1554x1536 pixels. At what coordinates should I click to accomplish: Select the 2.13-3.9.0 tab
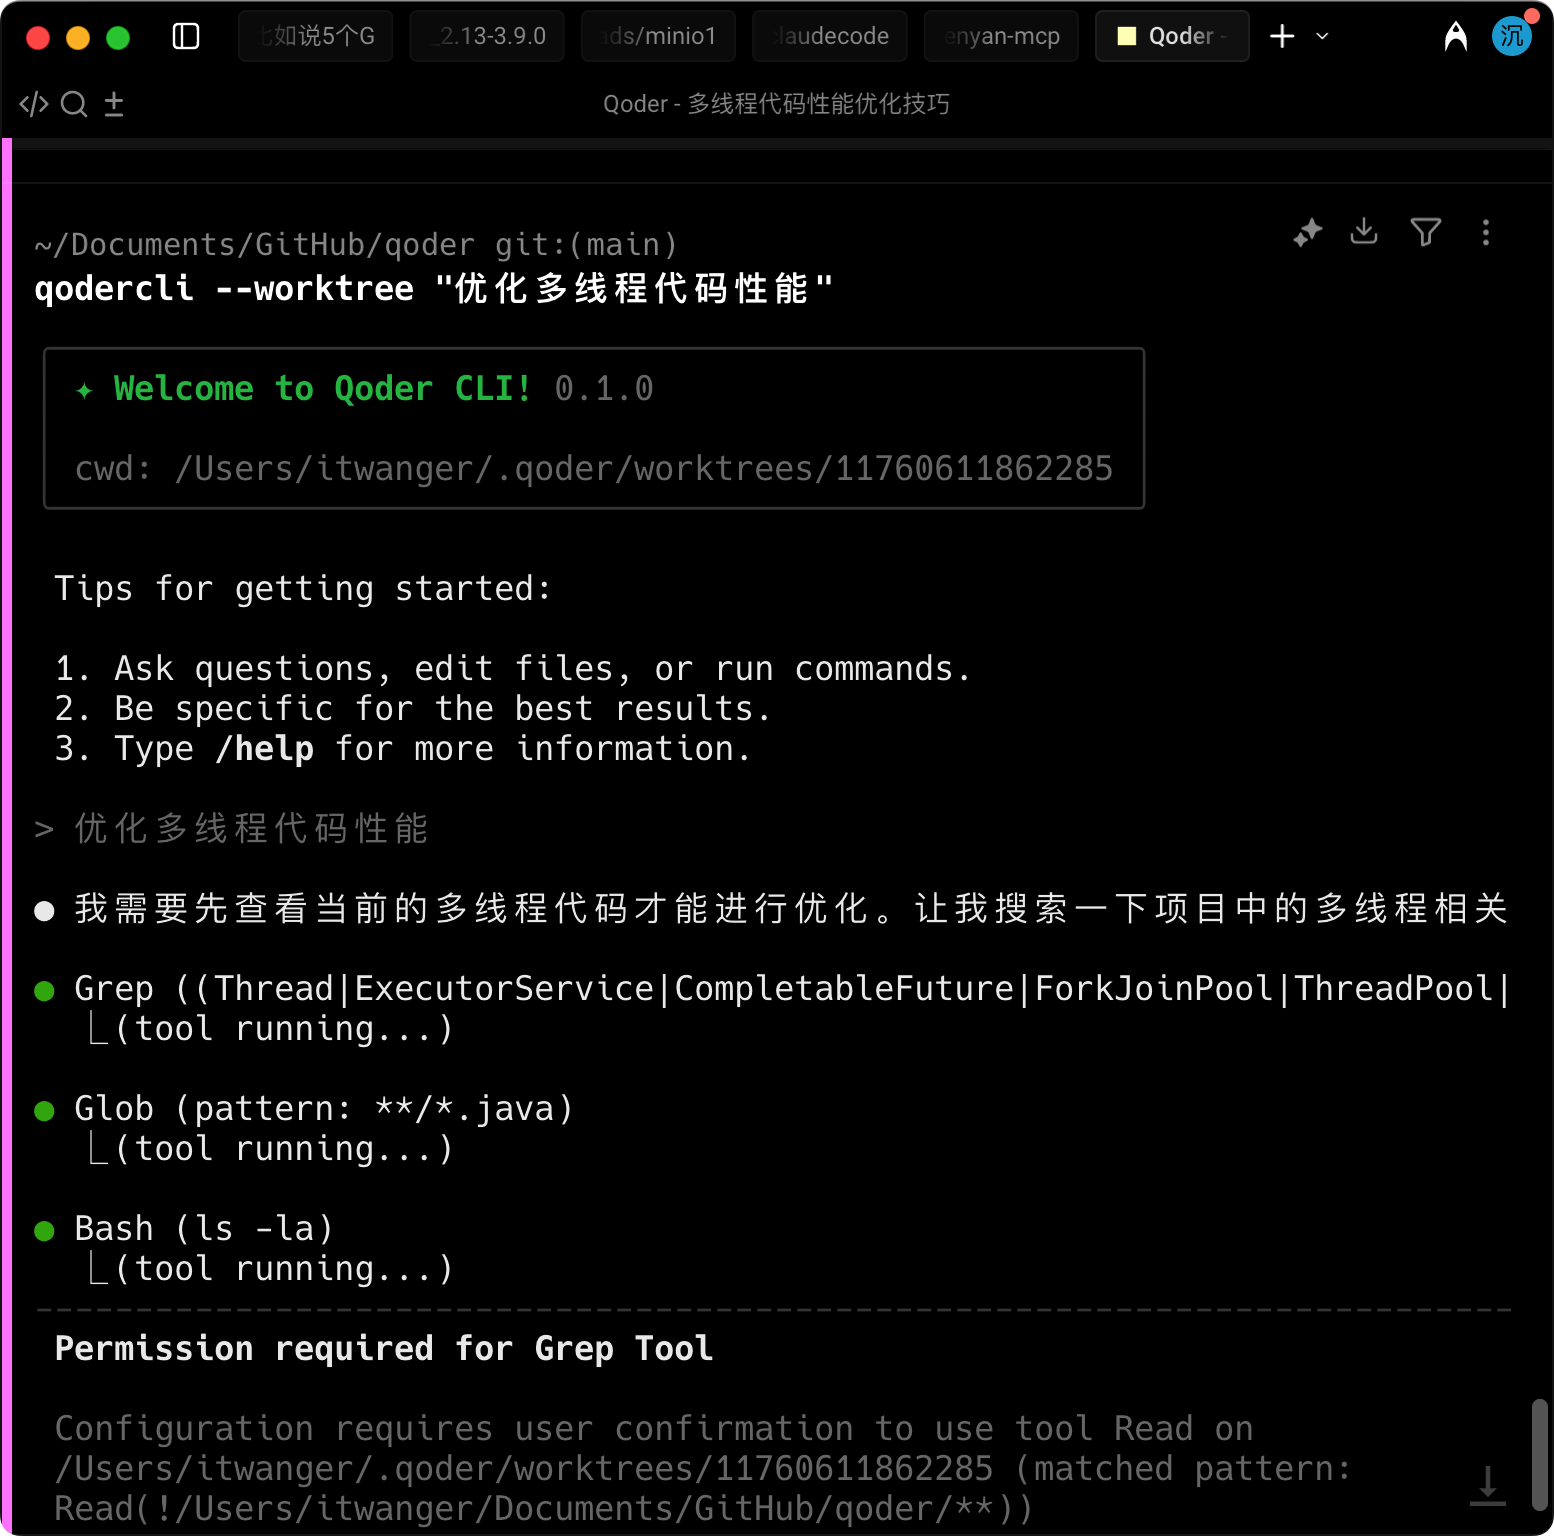point(487,37)
